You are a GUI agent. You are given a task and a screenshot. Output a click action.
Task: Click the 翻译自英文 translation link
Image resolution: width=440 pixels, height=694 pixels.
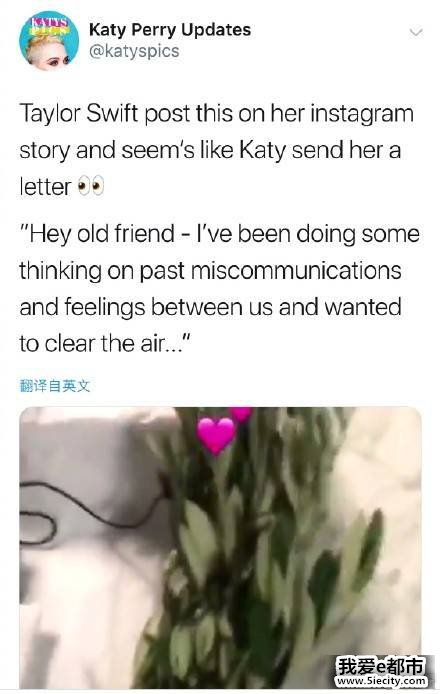point(55,386)
